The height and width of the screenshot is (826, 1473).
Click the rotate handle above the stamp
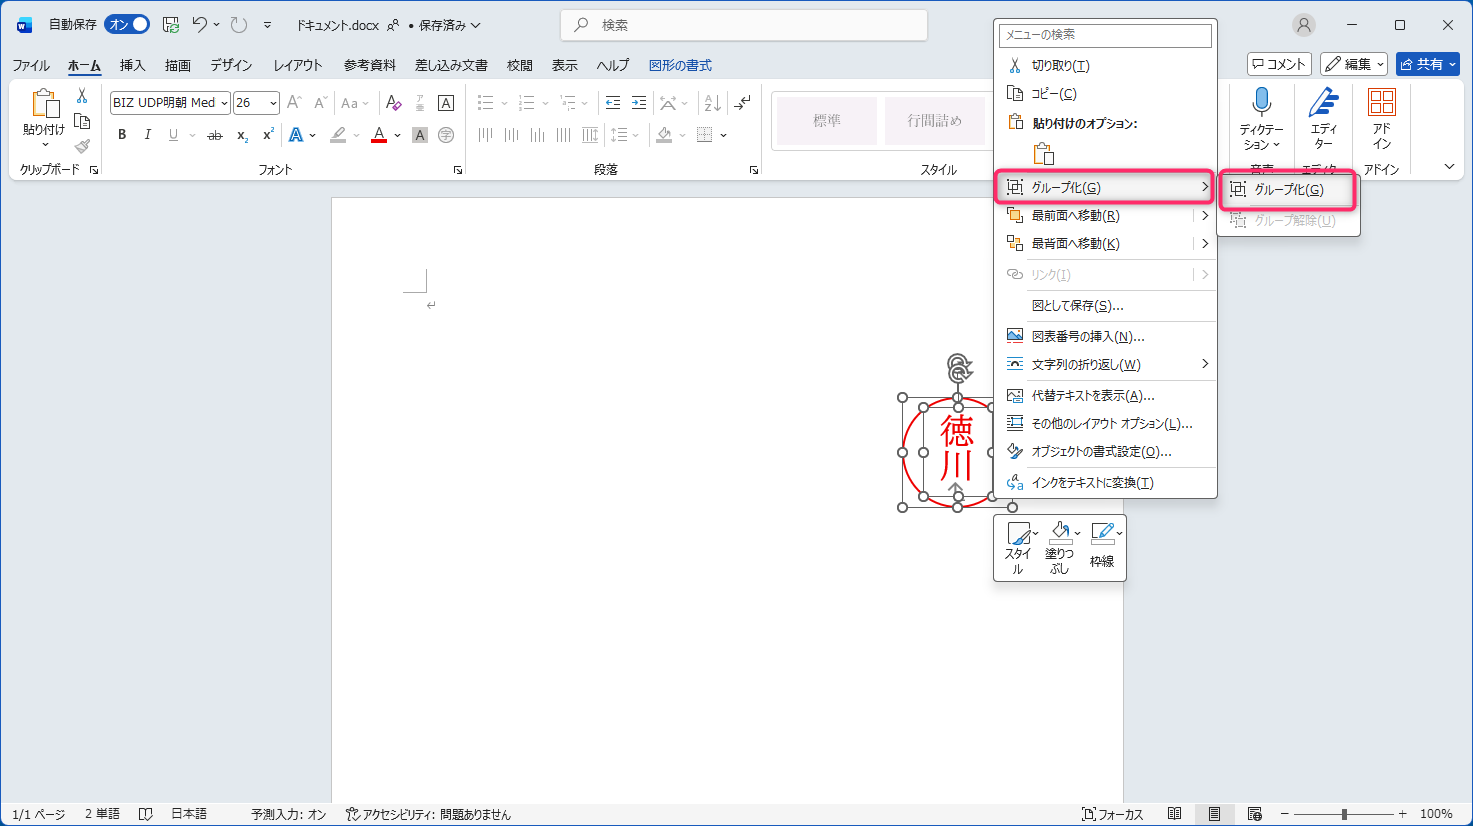click(x=958, y=367)
